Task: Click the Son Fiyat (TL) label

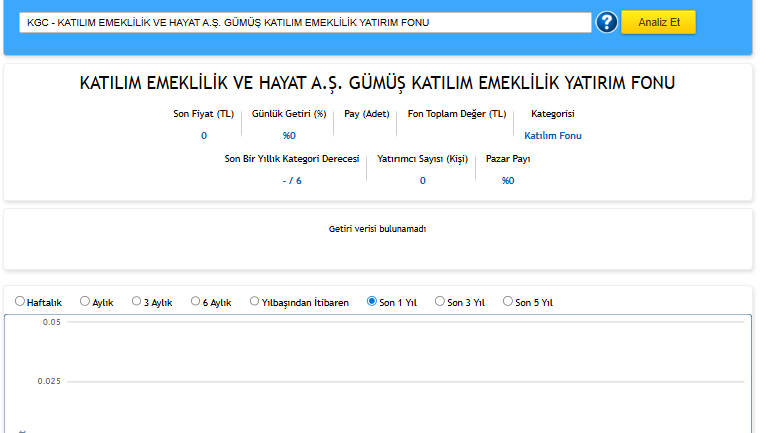Action: point(203,114)
